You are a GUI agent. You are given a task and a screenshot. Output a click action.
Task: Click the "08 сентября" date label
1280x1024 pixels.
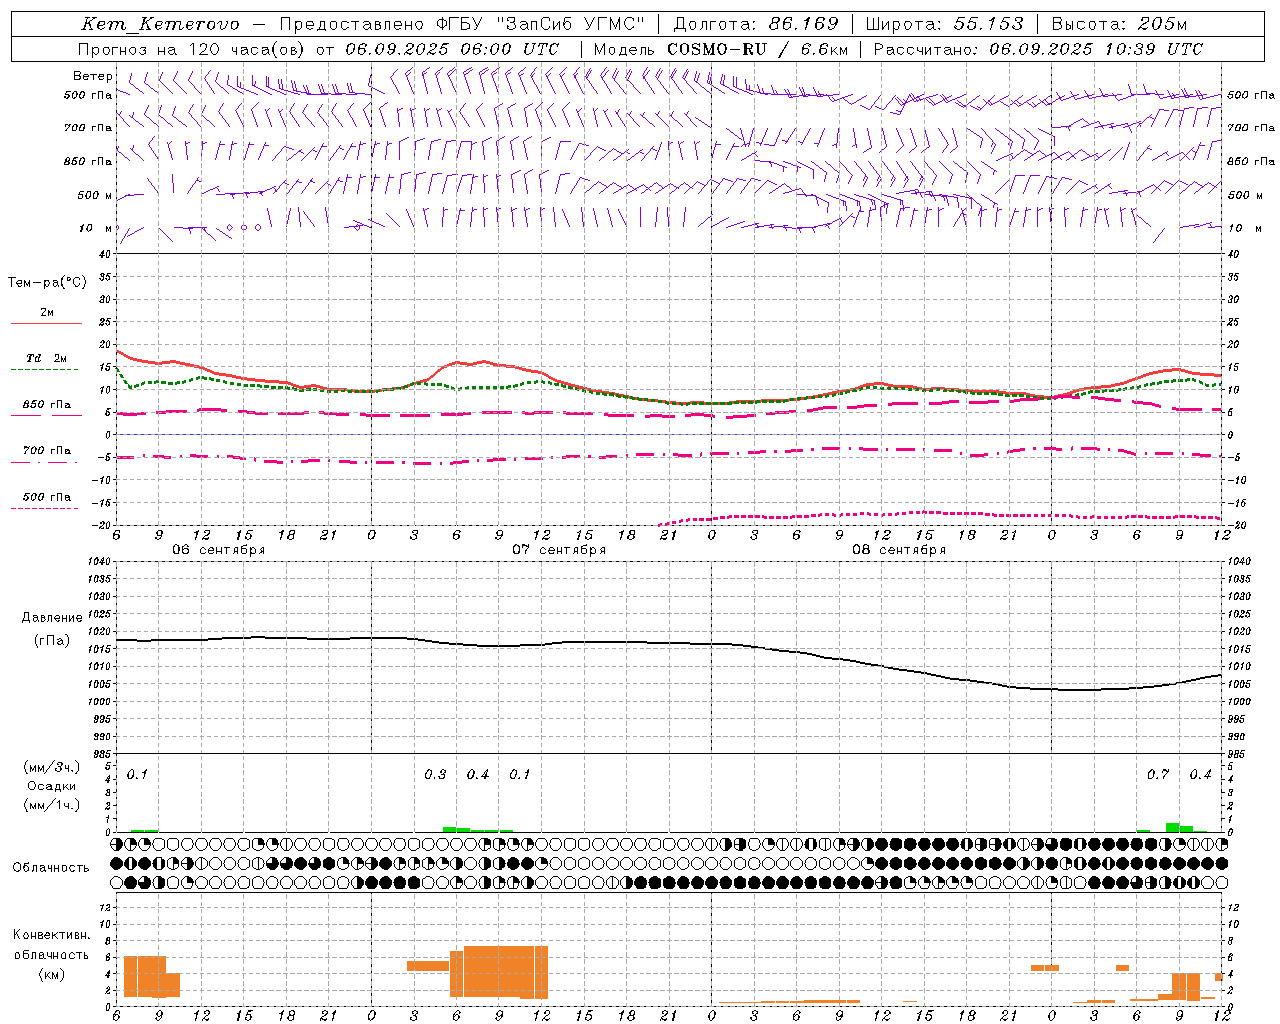[x=898, y=550]
